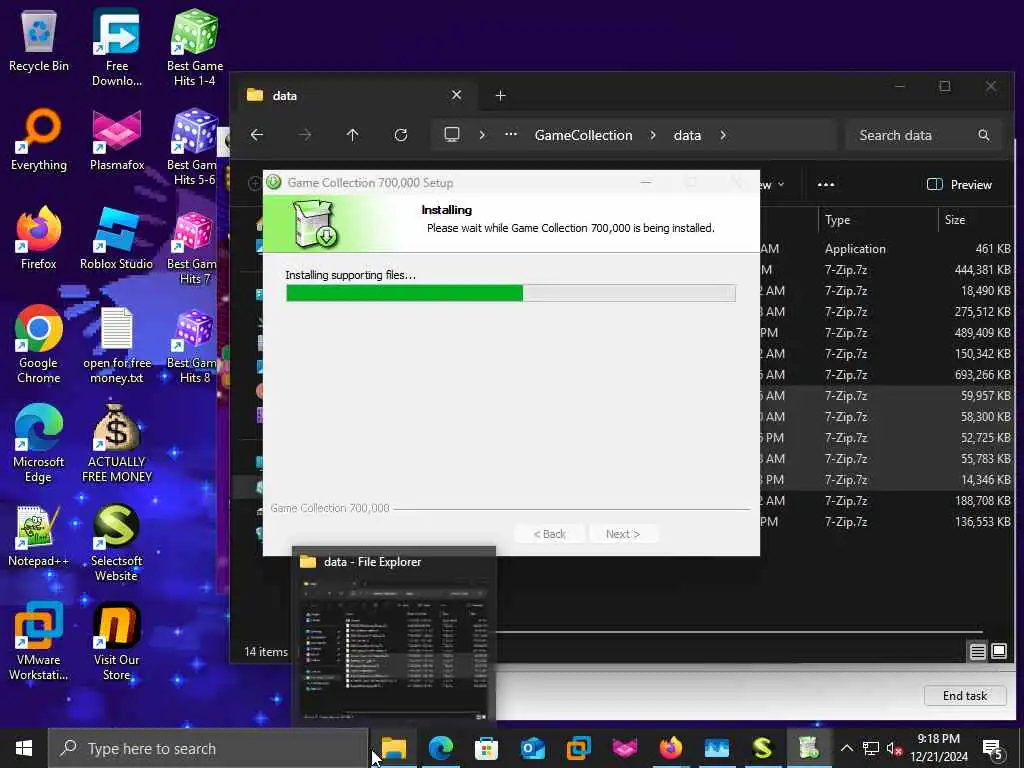This screenshot has height=768, width=1024.
Task: Select the Roblox Studio desktop shortcut
Action: [x=116, y=239]
